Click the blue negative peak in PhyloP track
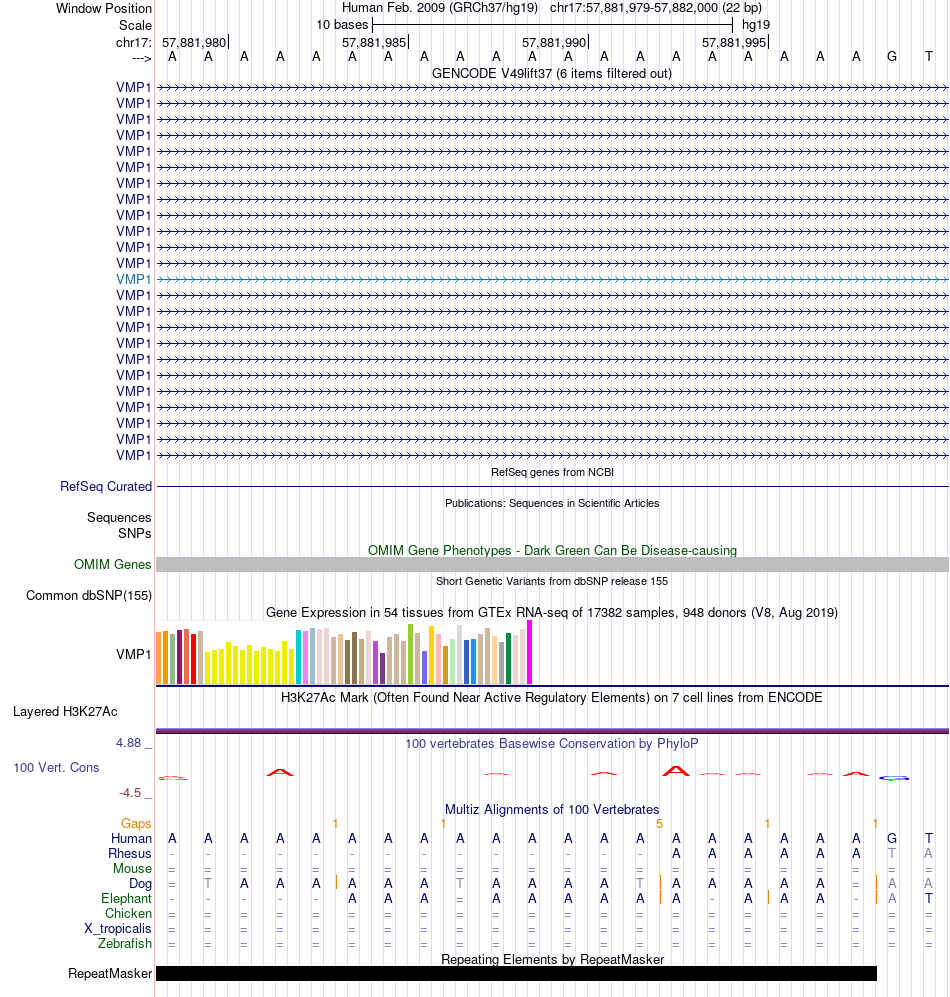Image resolution: width=950 pixels, height=997 pixels. [x=893, y=778]
